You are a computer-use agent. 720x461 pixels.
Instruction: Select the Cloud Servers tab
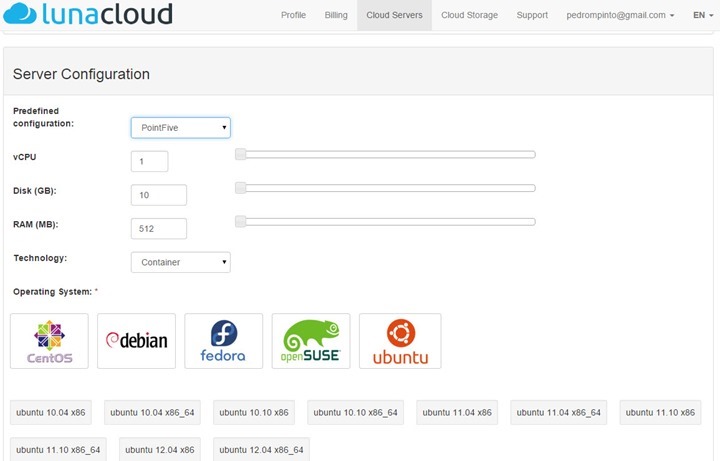point(394,15)
